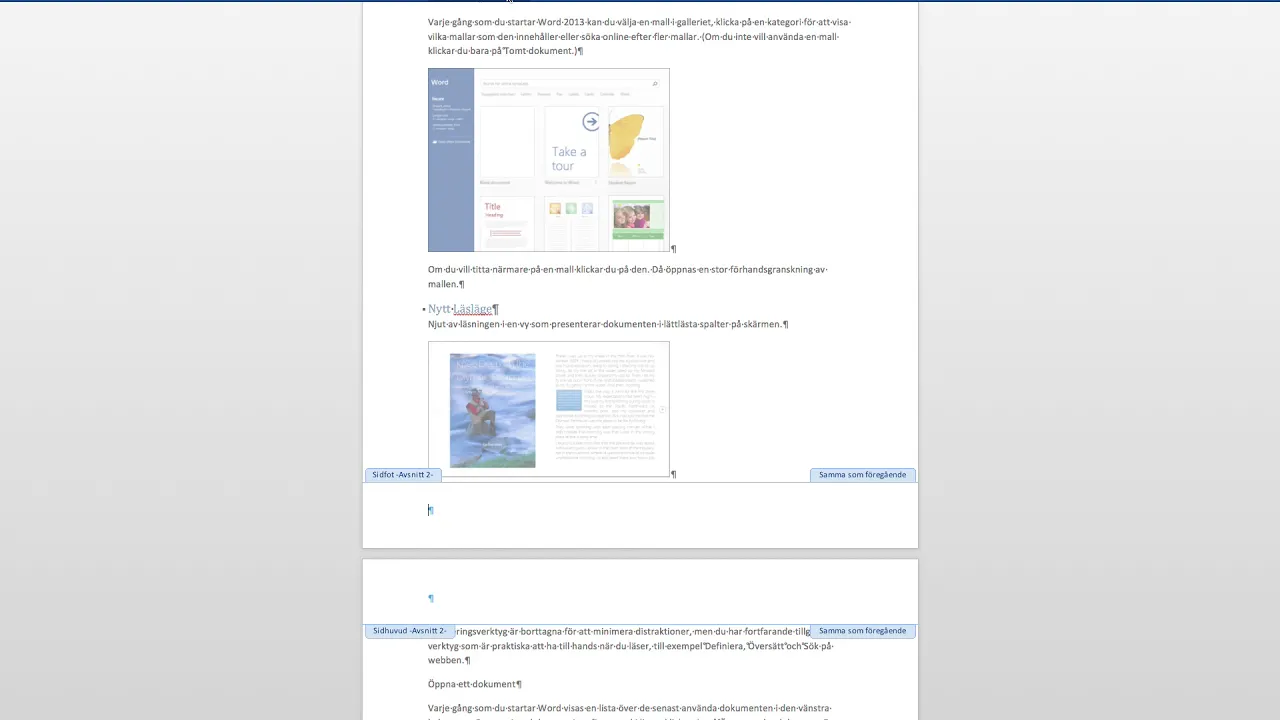Click the 'Take a tour' tile in screenshot image
This screenshot has width=1280, height=720.
click(x=571, y=142)
